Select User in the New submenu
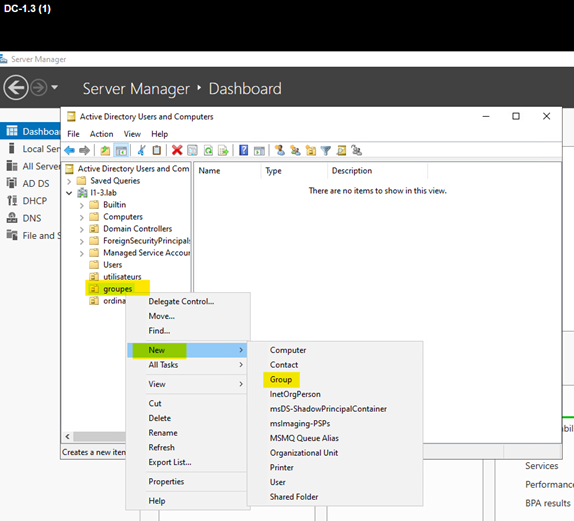 335,482
